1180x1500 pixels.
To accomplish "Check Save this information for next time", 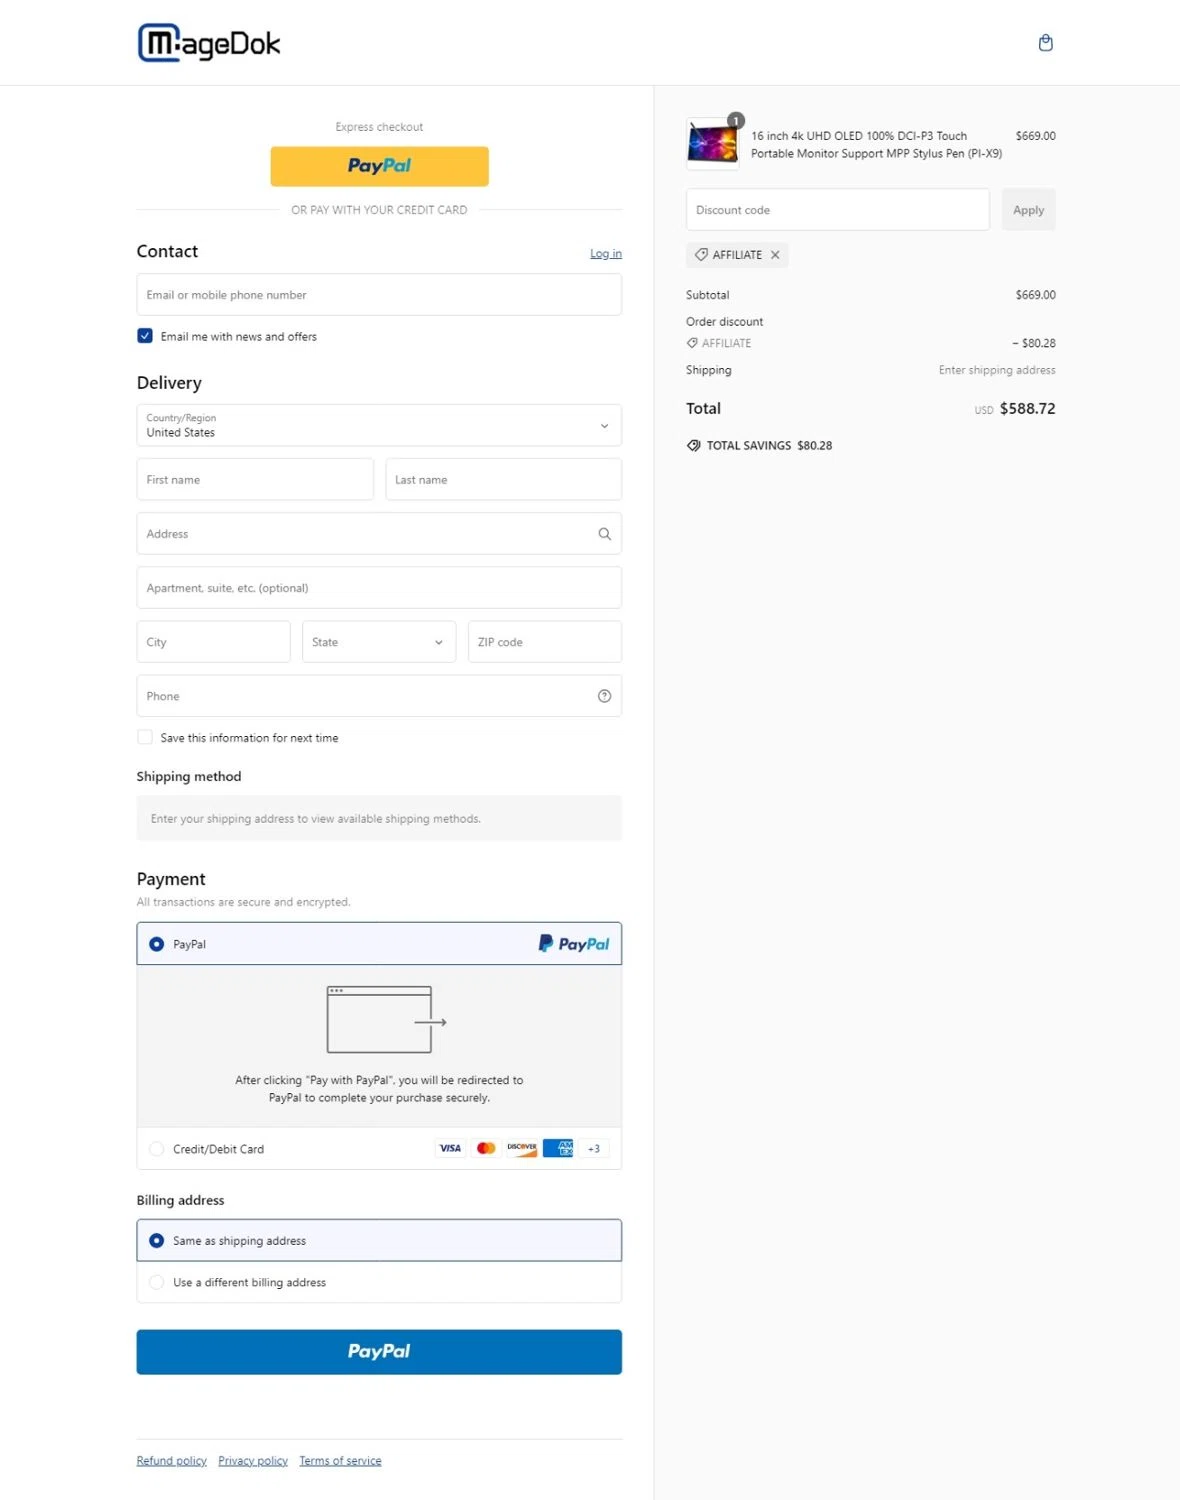I will click(145, 737).
